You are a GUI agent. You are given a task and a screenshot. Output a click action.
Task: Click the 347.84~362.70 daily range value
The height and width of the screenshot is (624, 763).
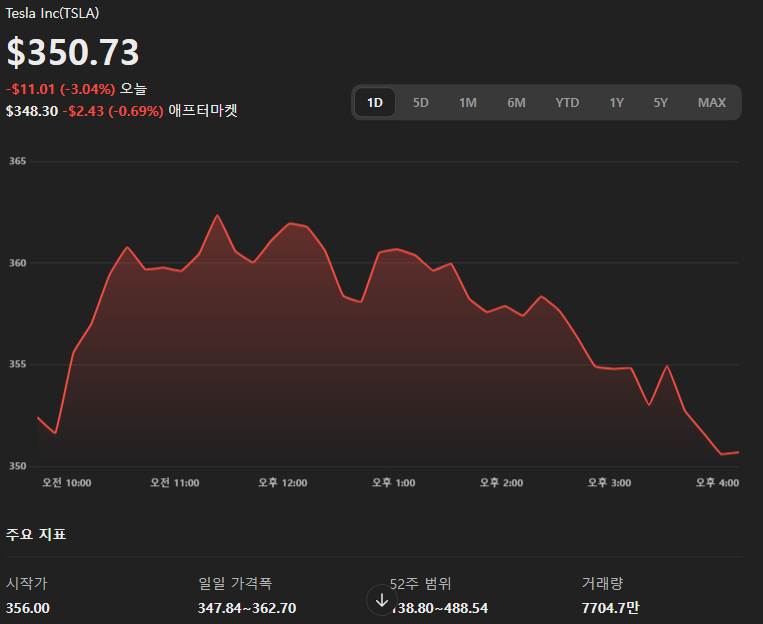pyautogui.click(x=247, y=608)
